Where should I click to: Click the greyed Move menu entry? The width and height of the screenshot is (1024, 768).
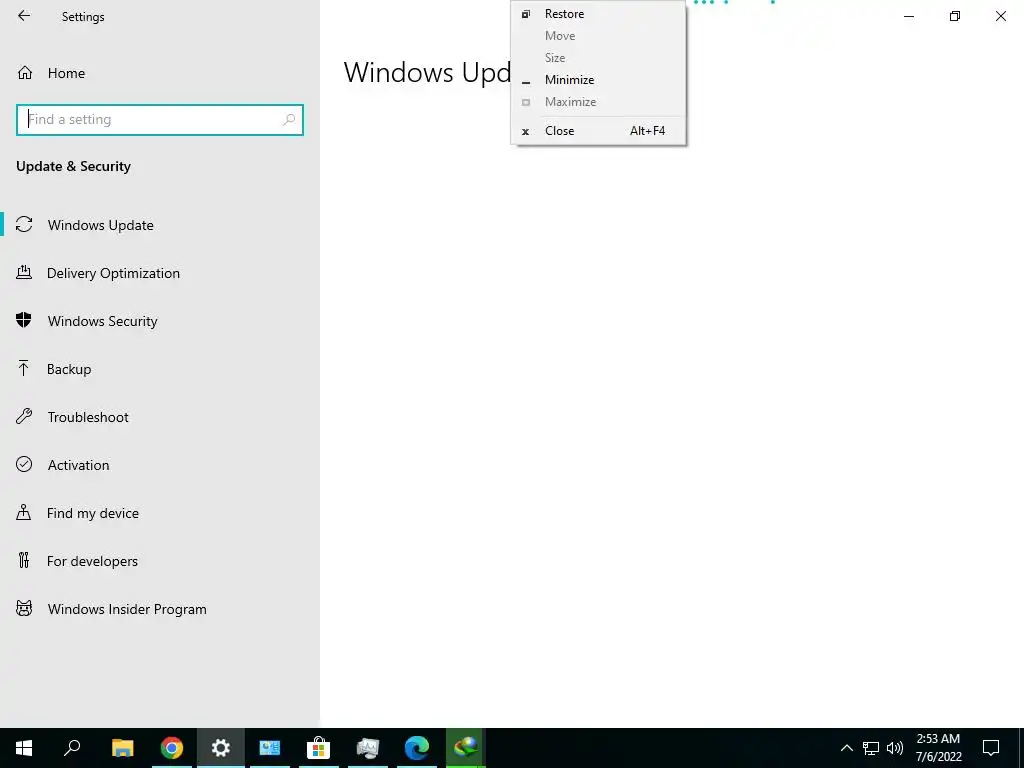(x=598, y=36)
